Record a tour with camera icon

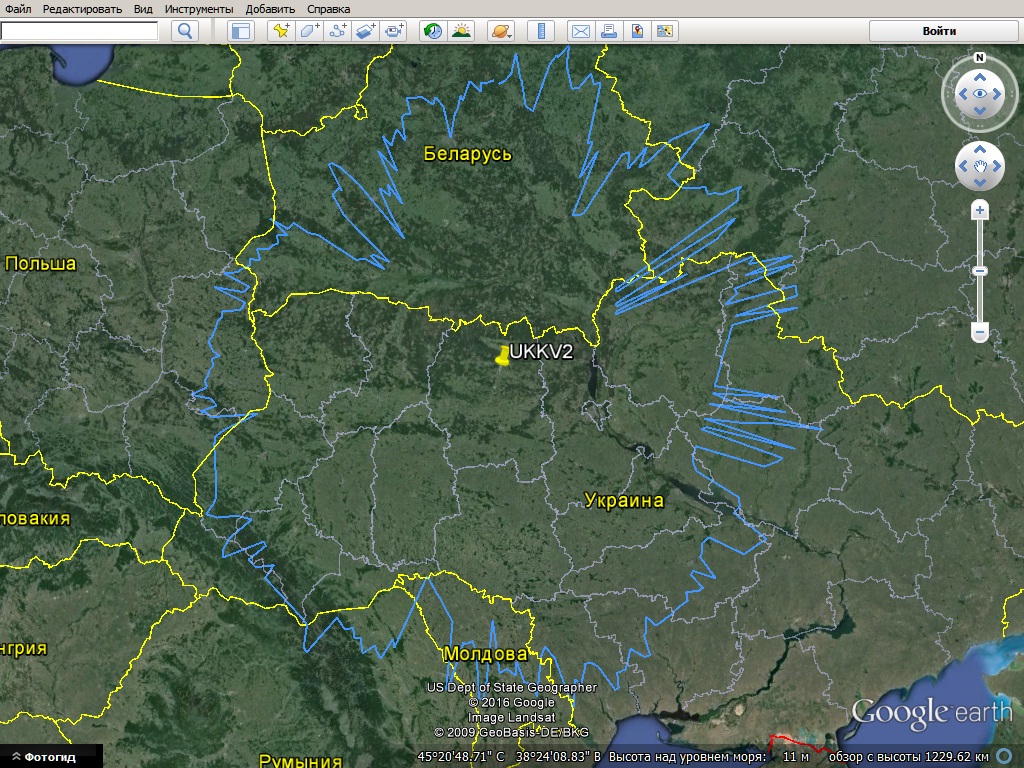394,31
